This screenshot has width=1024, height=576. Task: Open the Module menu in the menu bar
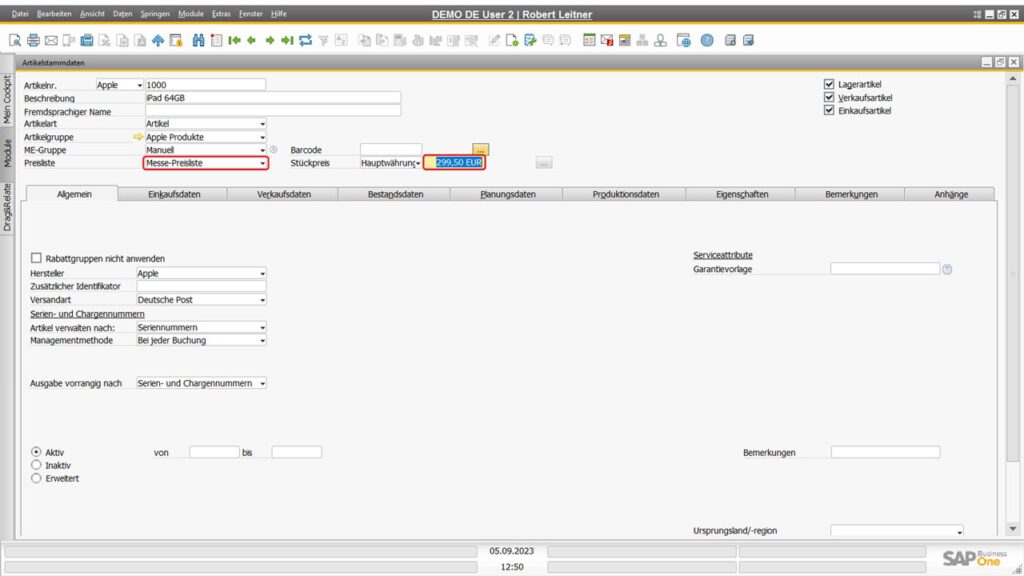tap(191, 14)
